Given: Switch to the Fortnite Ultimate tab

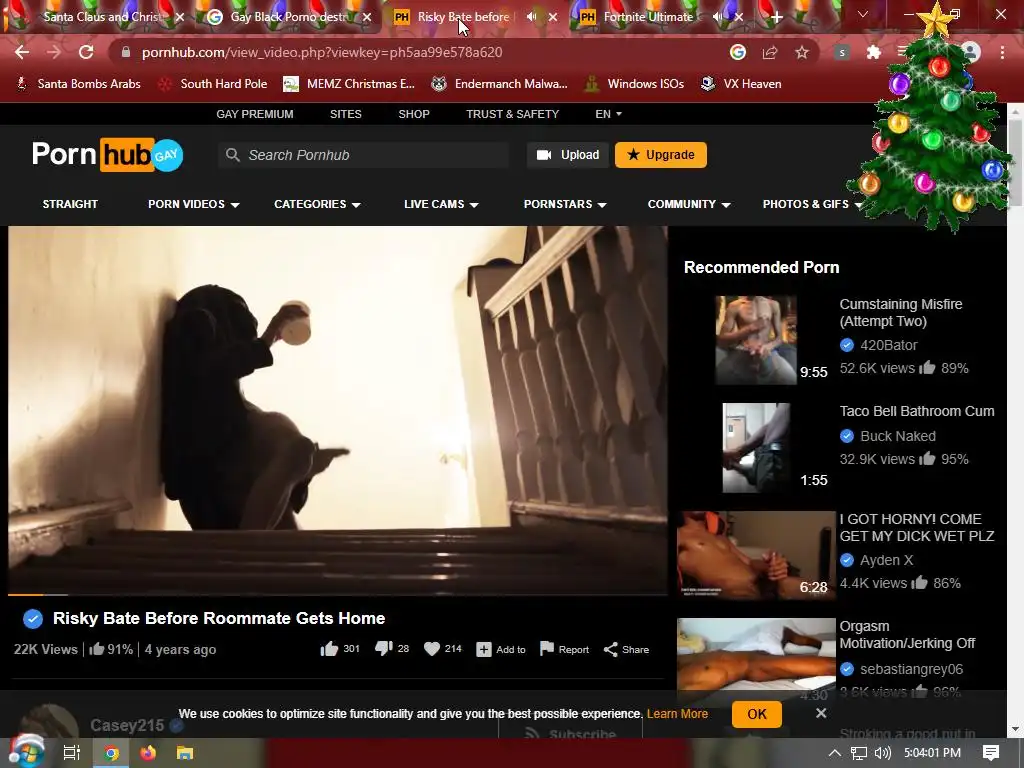Looking at the screenshot, I should (647, 17).
